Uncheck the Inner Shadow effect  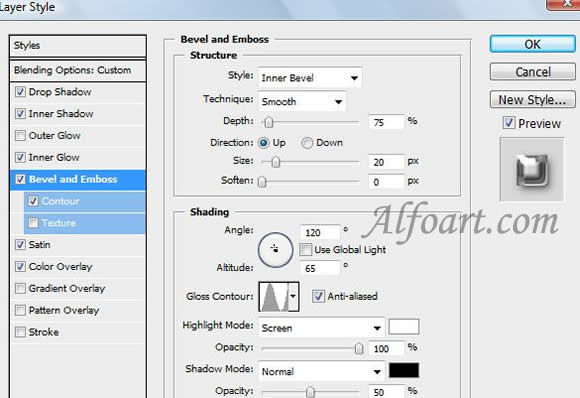click(x=20, y=114)
